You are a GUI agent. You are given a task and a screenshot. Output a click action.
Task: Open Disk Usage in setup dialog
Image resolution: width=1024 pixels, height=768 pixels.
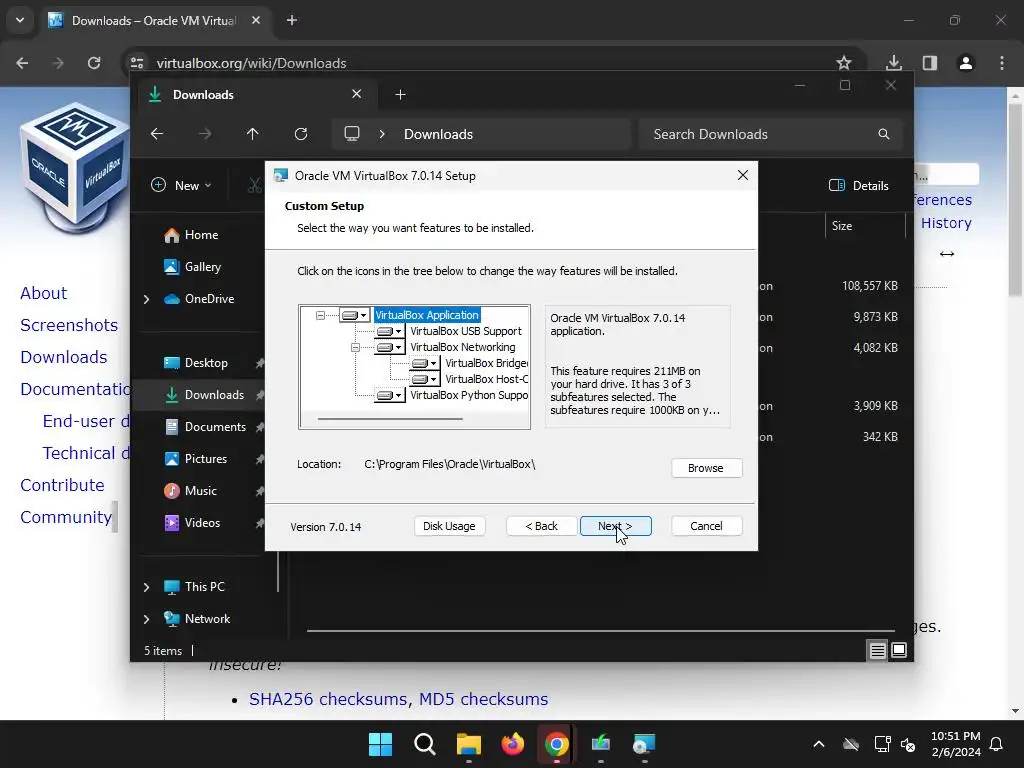pos(449,526)
